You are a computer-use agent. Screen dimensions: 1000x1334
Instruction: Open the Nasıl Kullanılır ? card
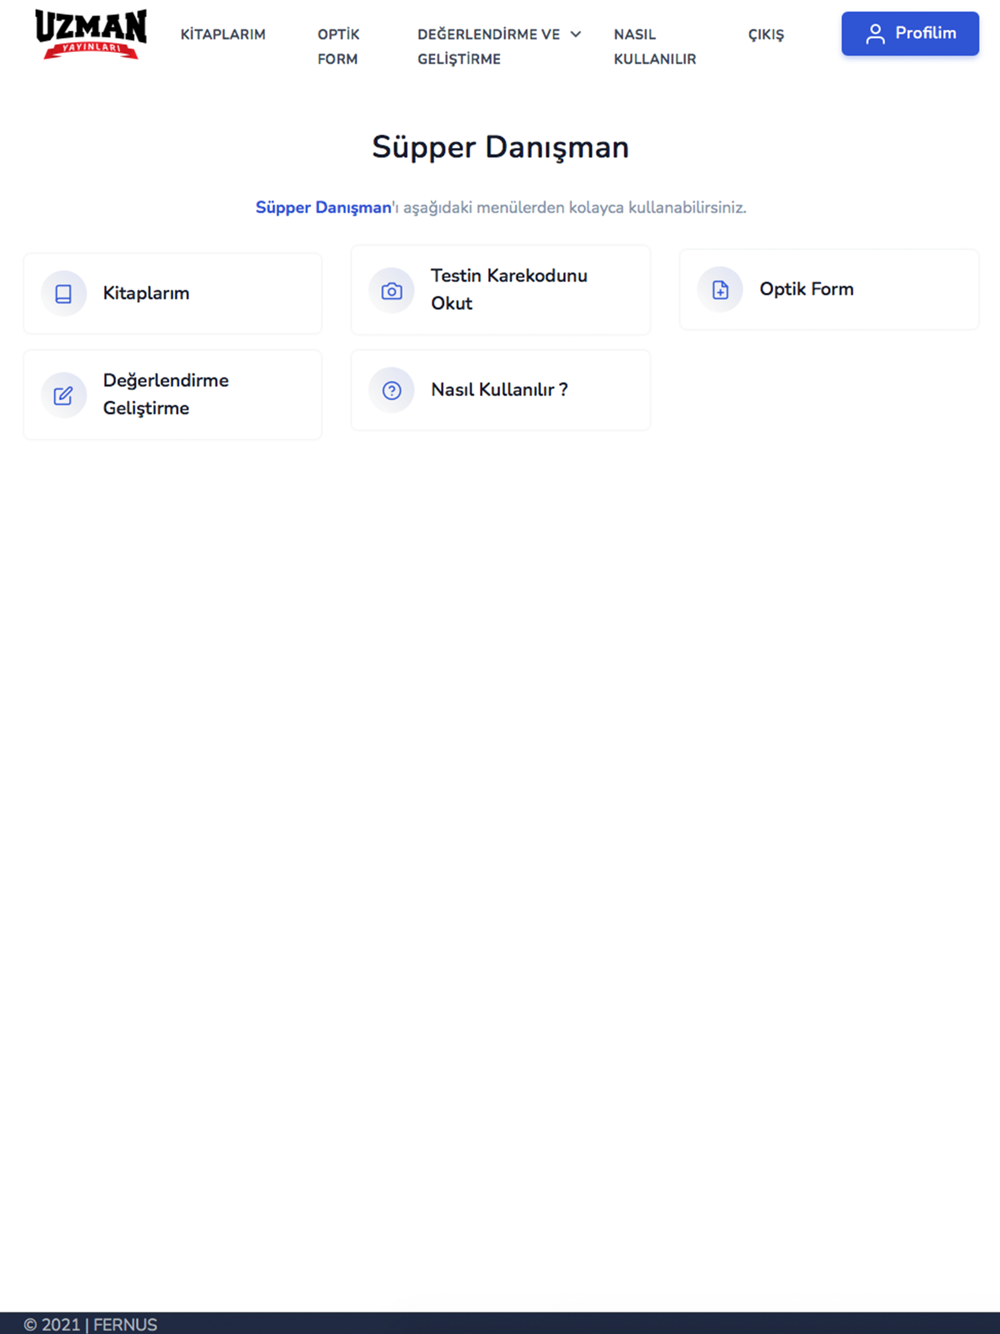coord(501,390)
